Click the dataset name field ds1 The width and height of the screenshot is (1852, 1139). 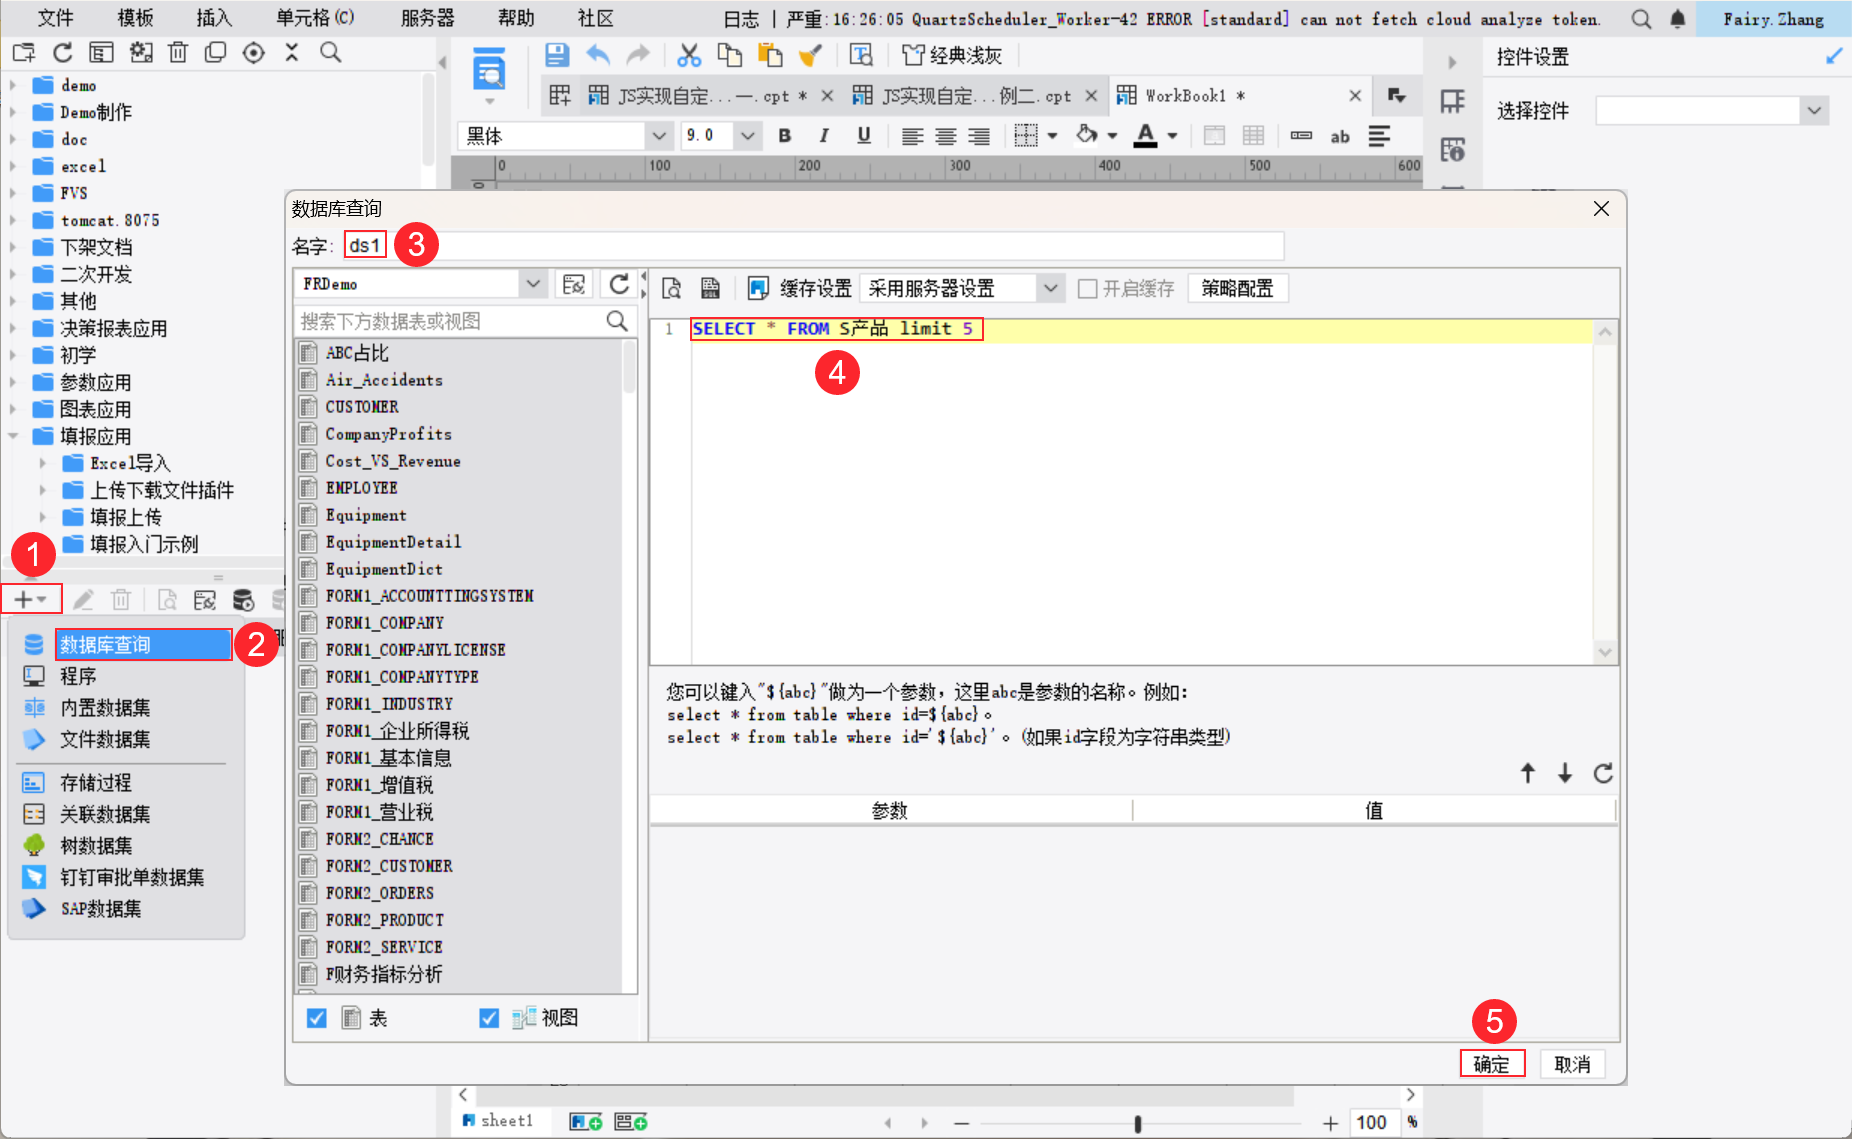(x=813, y=246)
